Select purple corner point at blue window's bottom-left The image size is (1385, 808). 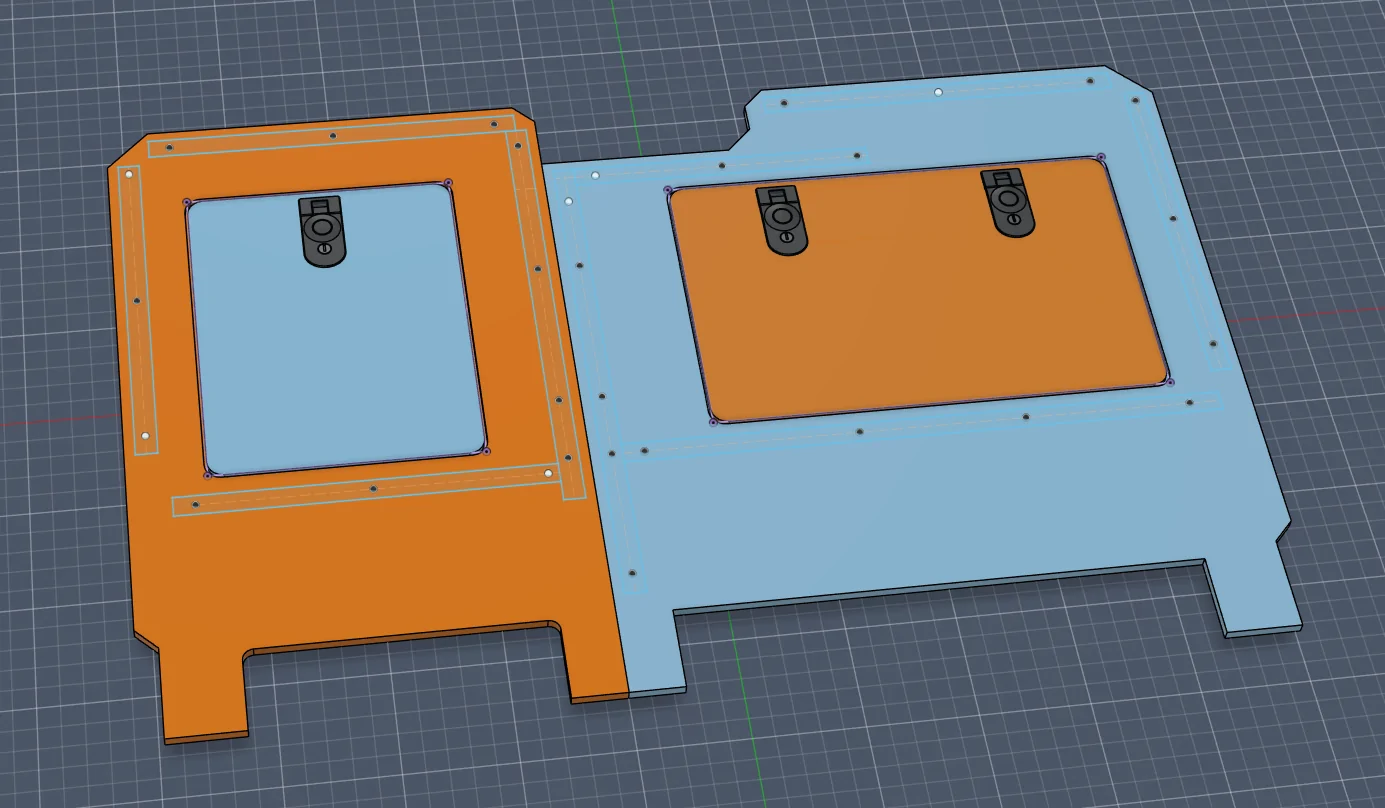click(x=713, y=422)
